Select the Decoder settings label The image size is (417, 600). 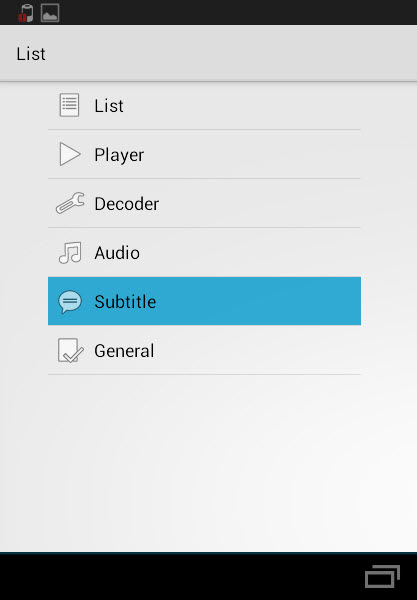[127, 204]
